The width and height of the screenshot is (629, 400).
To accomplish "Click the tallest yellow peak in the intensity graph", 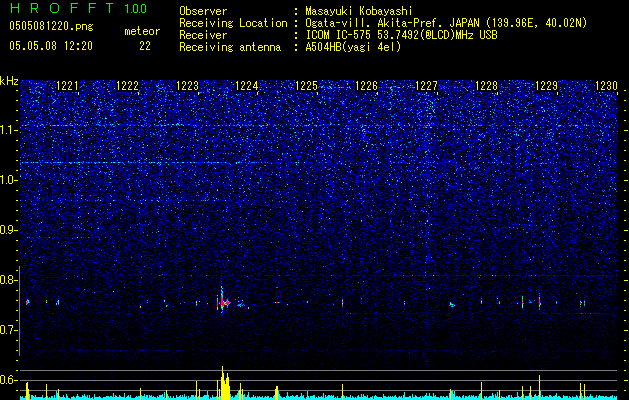I will pos(223,382).
